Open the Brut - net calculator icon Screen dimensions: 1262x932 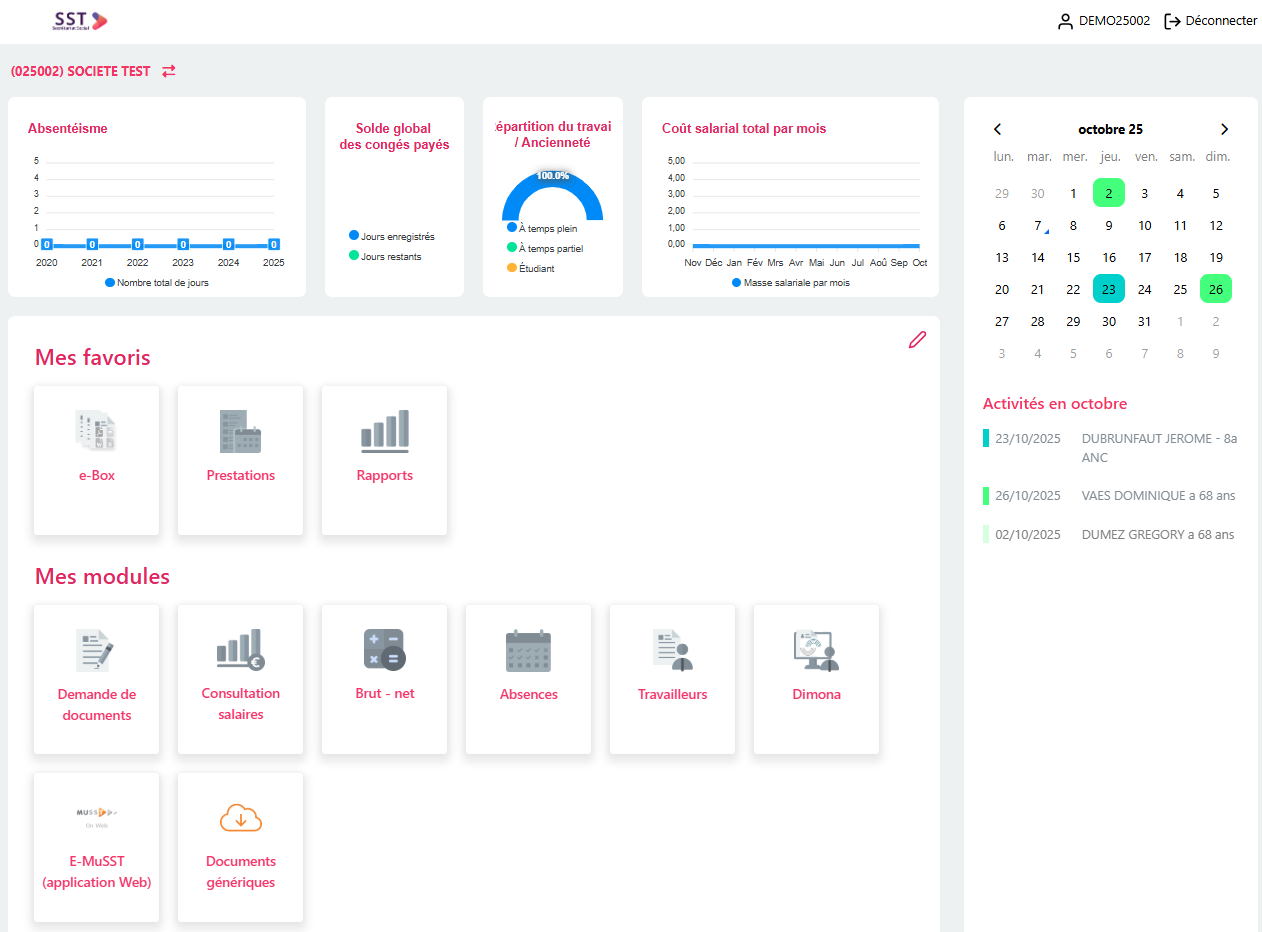[384, 649]
